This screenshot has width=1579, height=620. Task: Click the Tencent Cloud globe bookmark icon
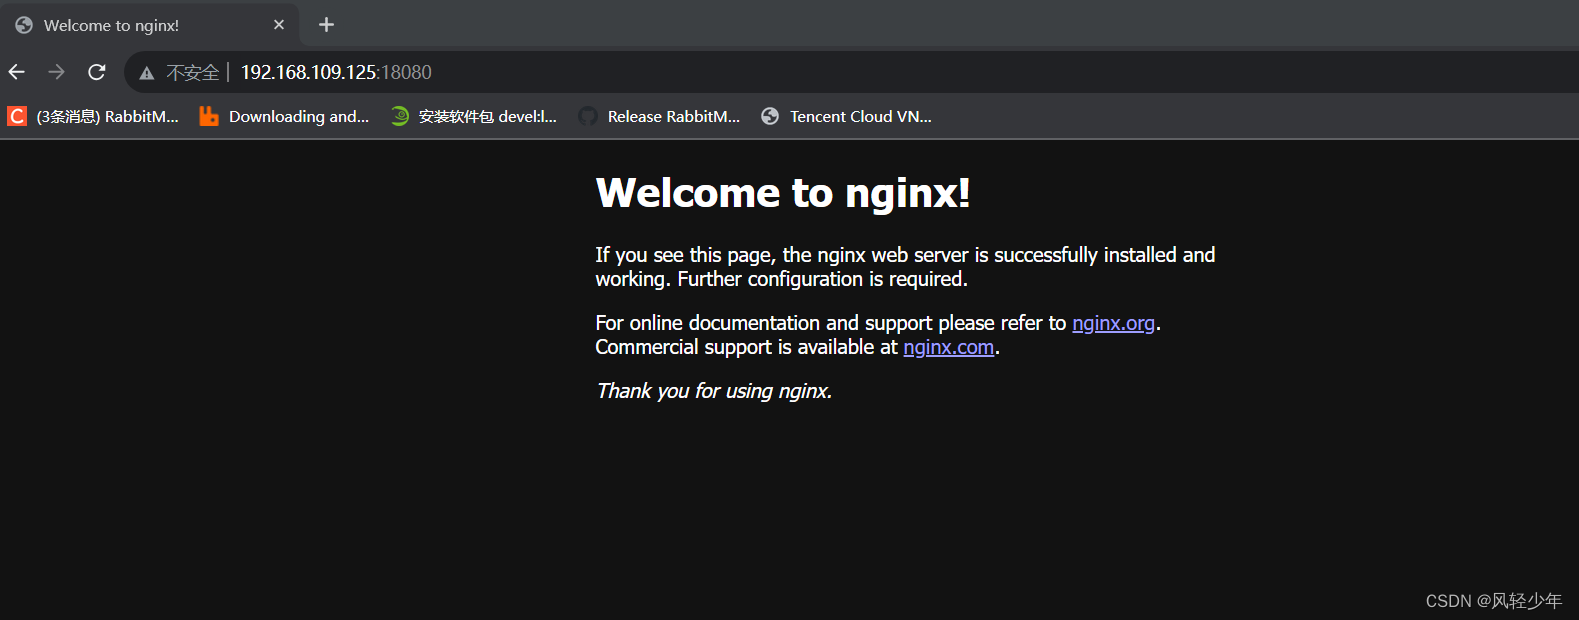click(770, 116)
